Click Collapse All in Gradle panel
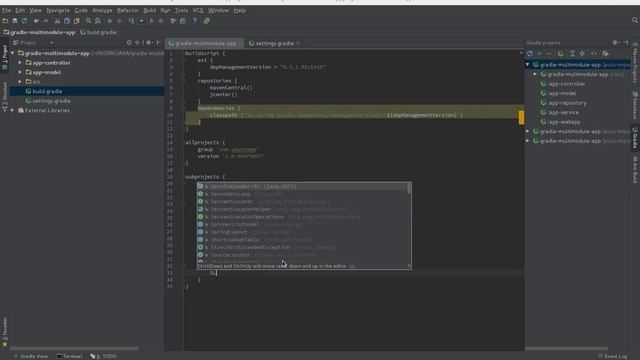Viewport: 640px width, 360px height. 582,53
